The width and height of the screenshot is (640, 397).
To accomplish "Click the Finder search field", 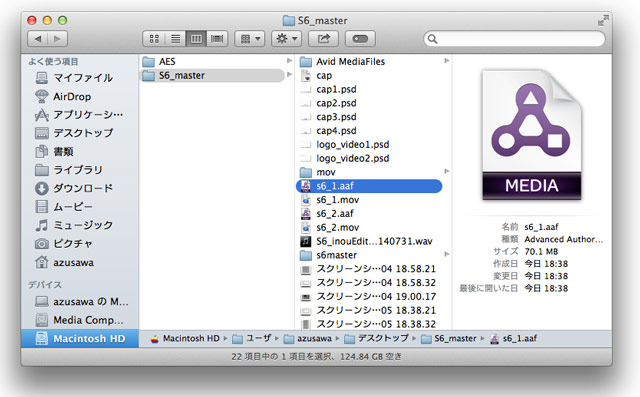I will tap(514, 39).
